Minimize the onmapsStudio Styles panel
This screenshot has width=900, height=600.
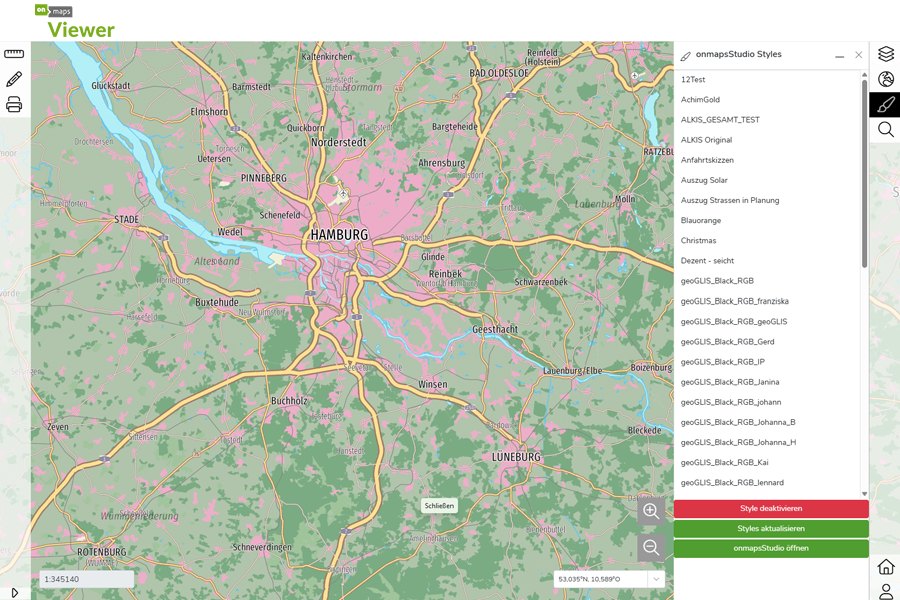click(840, 55)
